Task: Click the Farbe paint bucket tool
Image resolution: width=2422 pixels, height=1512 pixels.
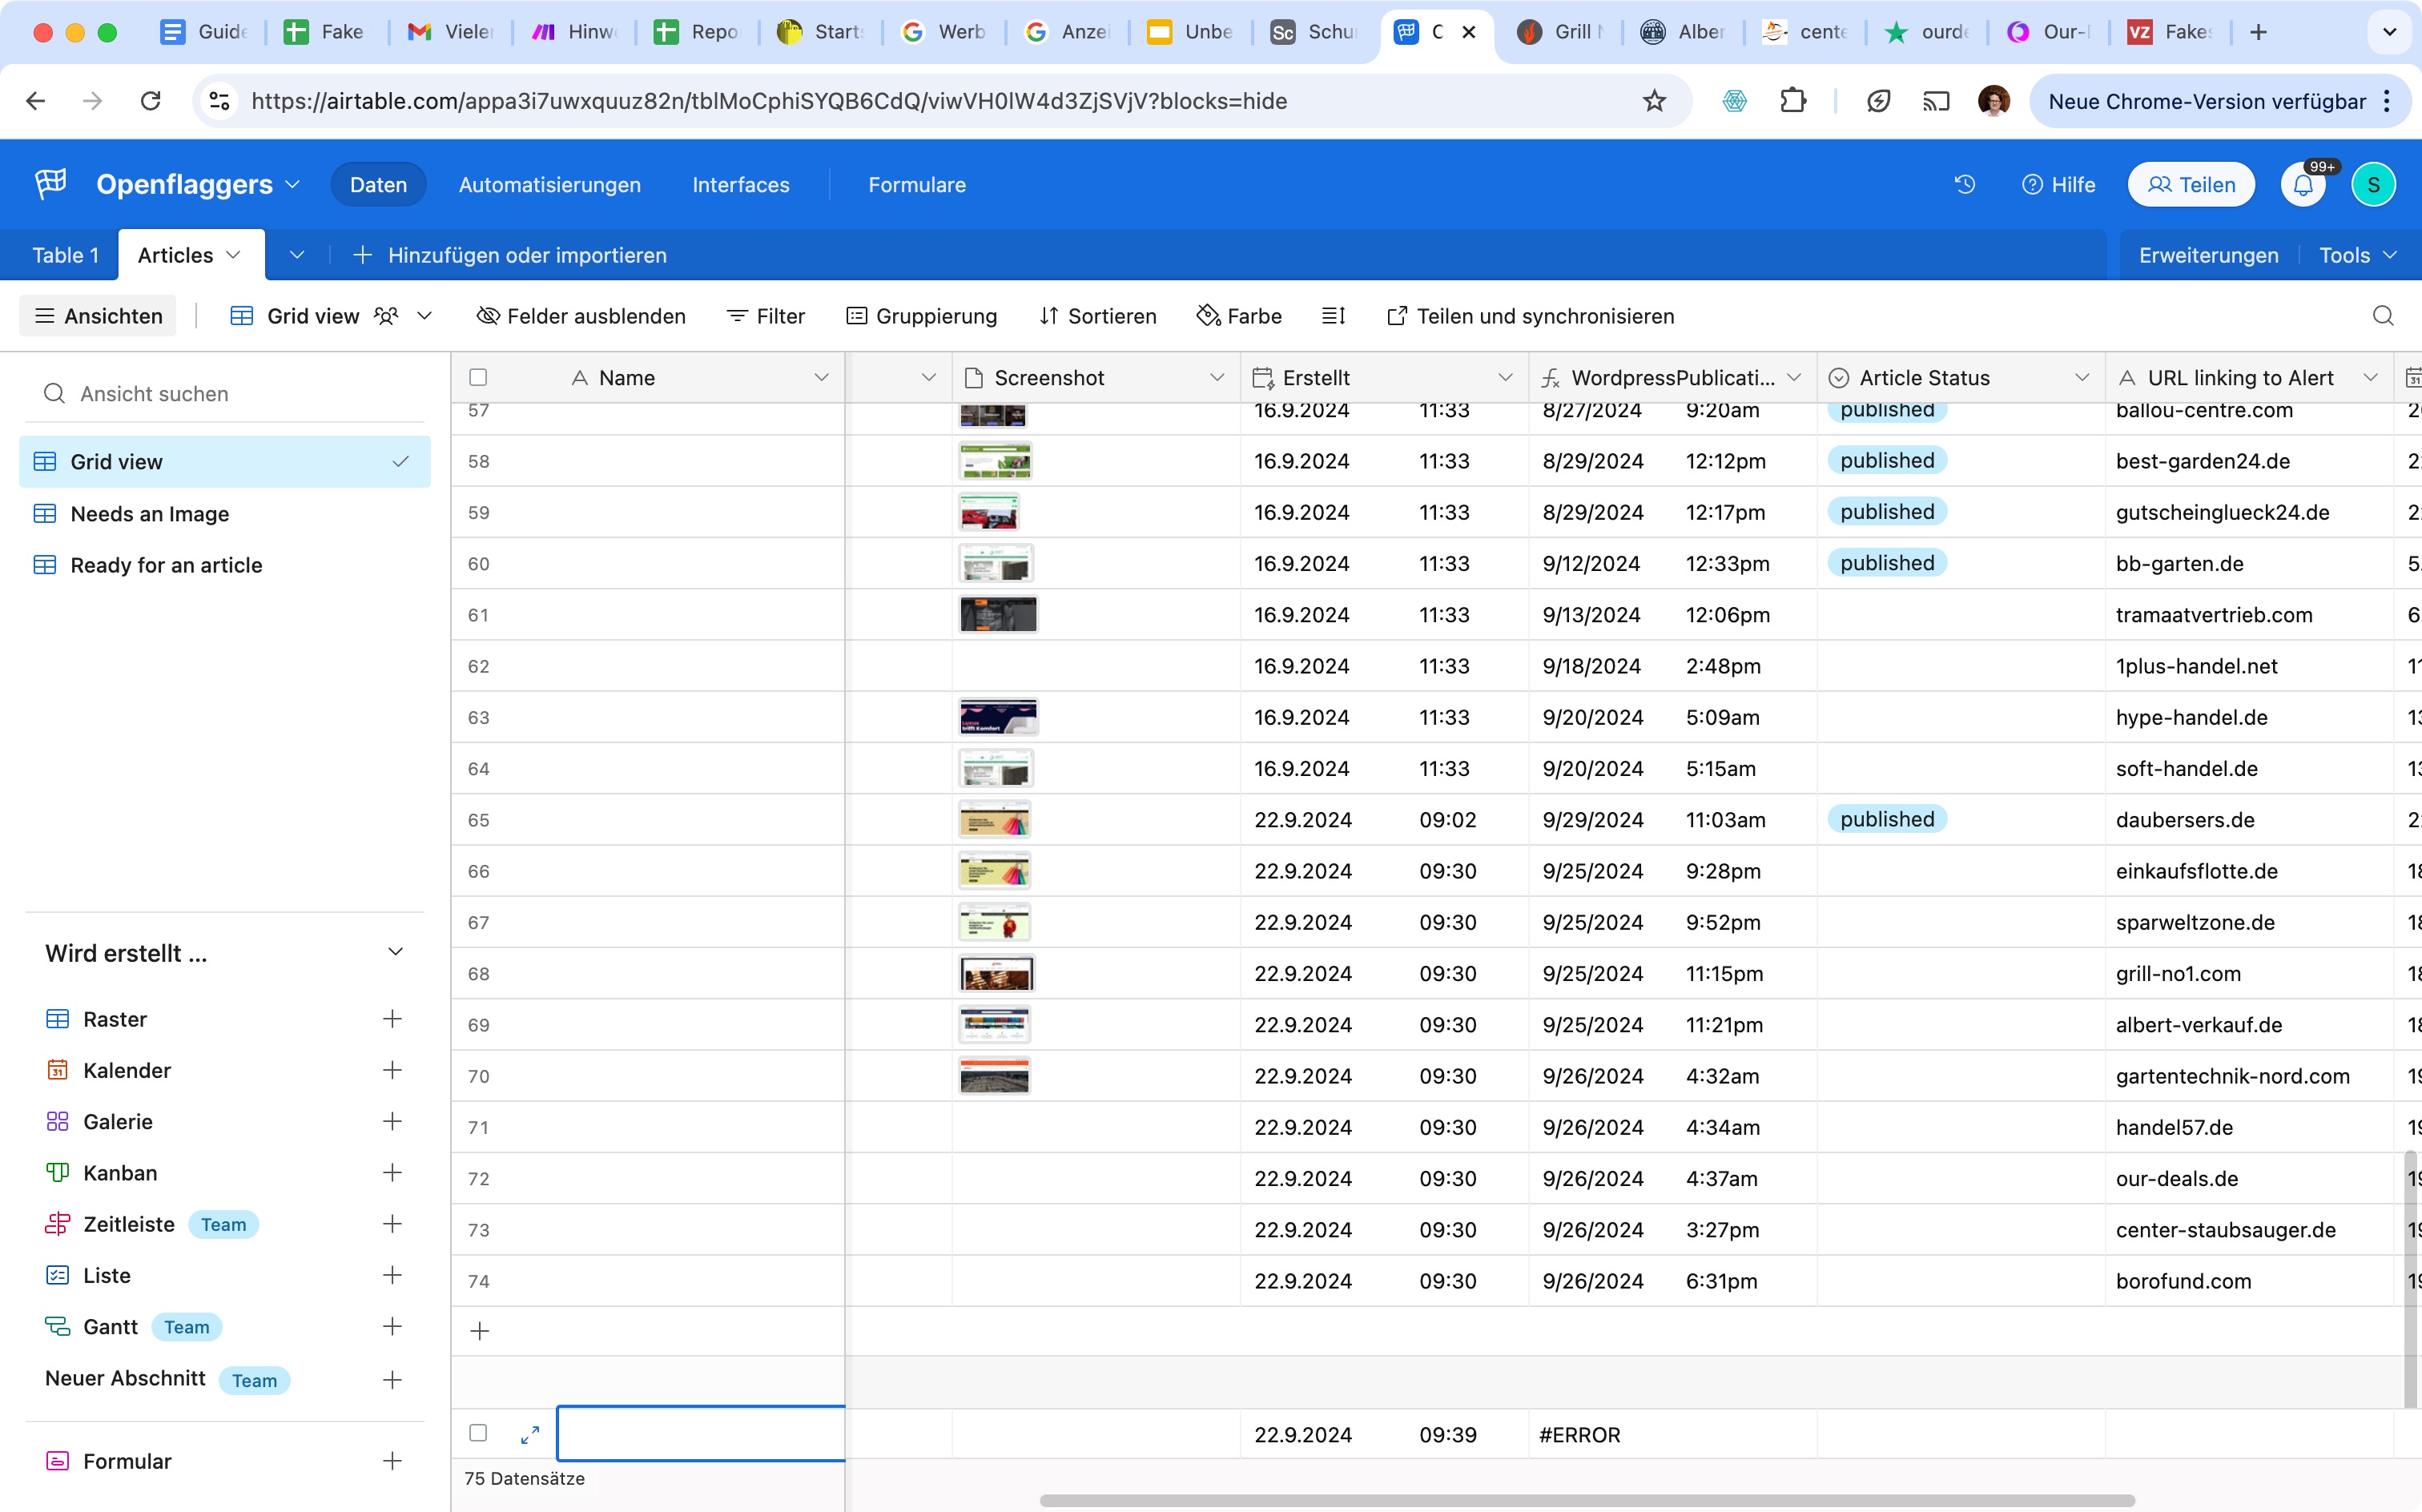Action: pyautogui.click(x=1239, y=316)
